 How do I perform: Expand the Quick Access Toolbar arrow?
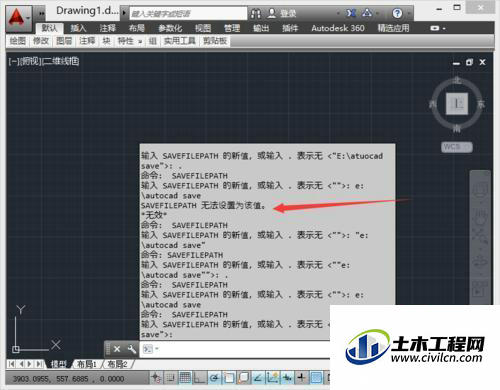[41, 13]
